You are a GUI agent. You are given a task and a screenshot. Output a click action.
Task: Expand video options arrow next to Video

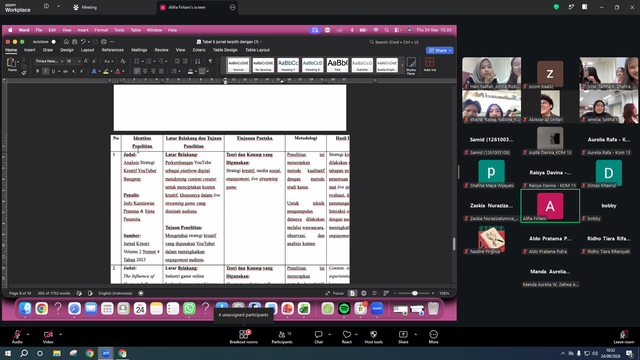[60, 334]
